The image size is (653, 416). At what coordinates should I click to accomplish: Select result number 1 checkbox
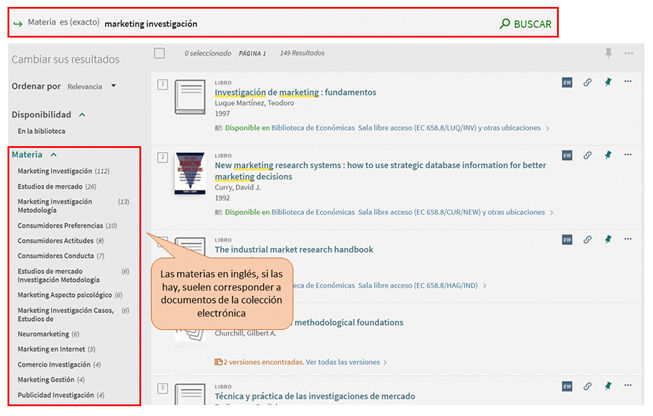tap(162, 84)
